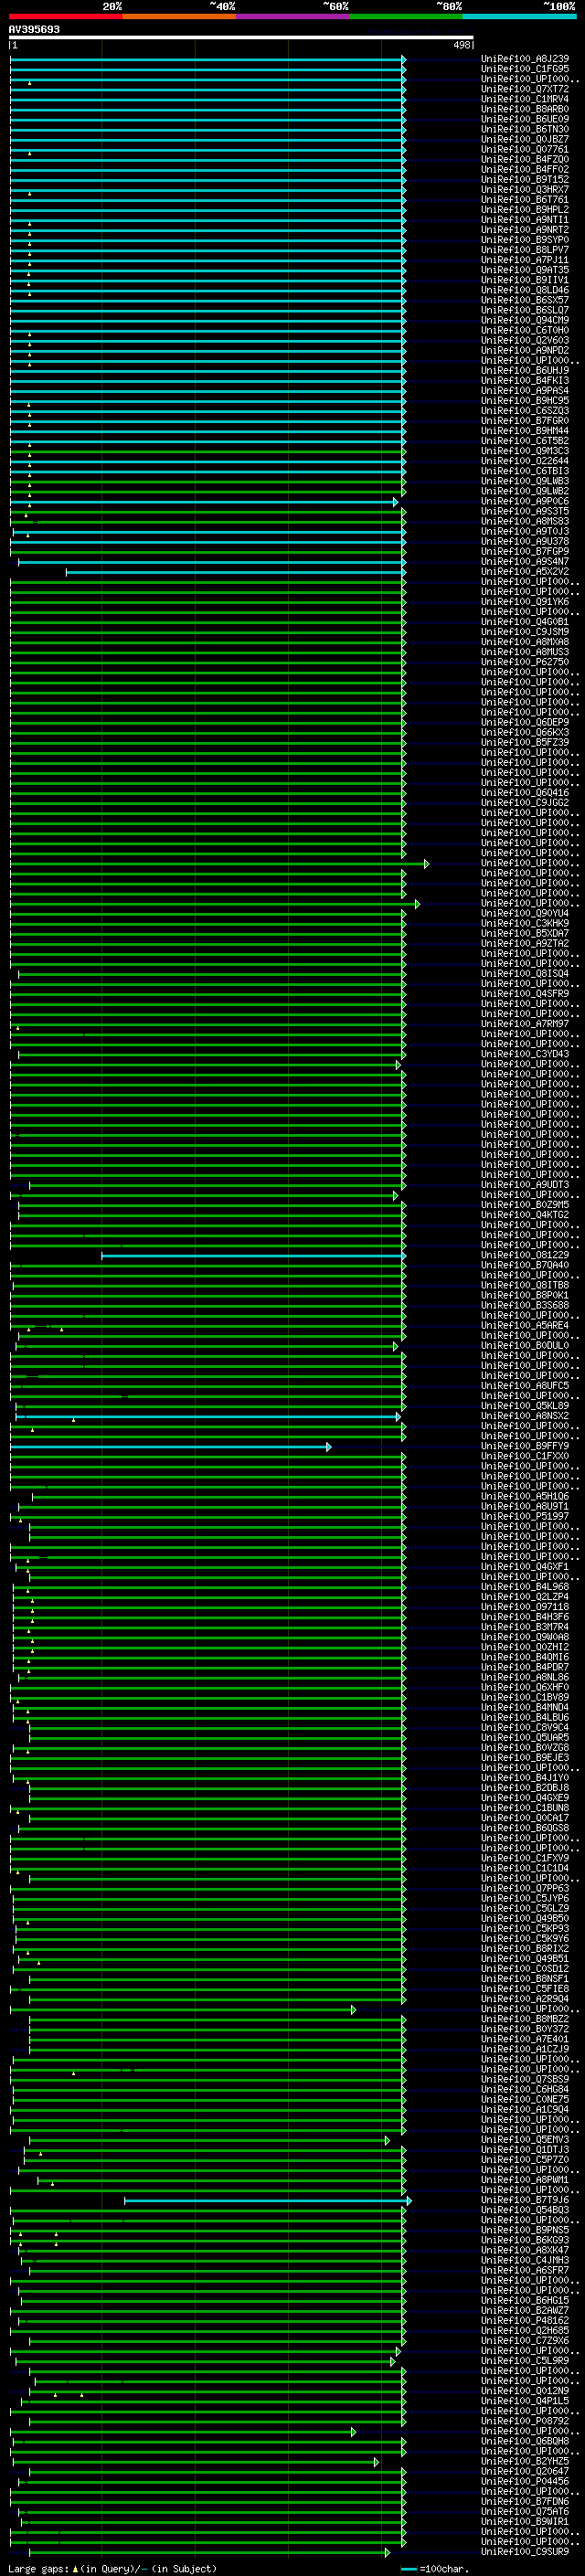Click the orange ~40% identity scale segment
This screenshot has width=585, height=2576.
[179, 17]
